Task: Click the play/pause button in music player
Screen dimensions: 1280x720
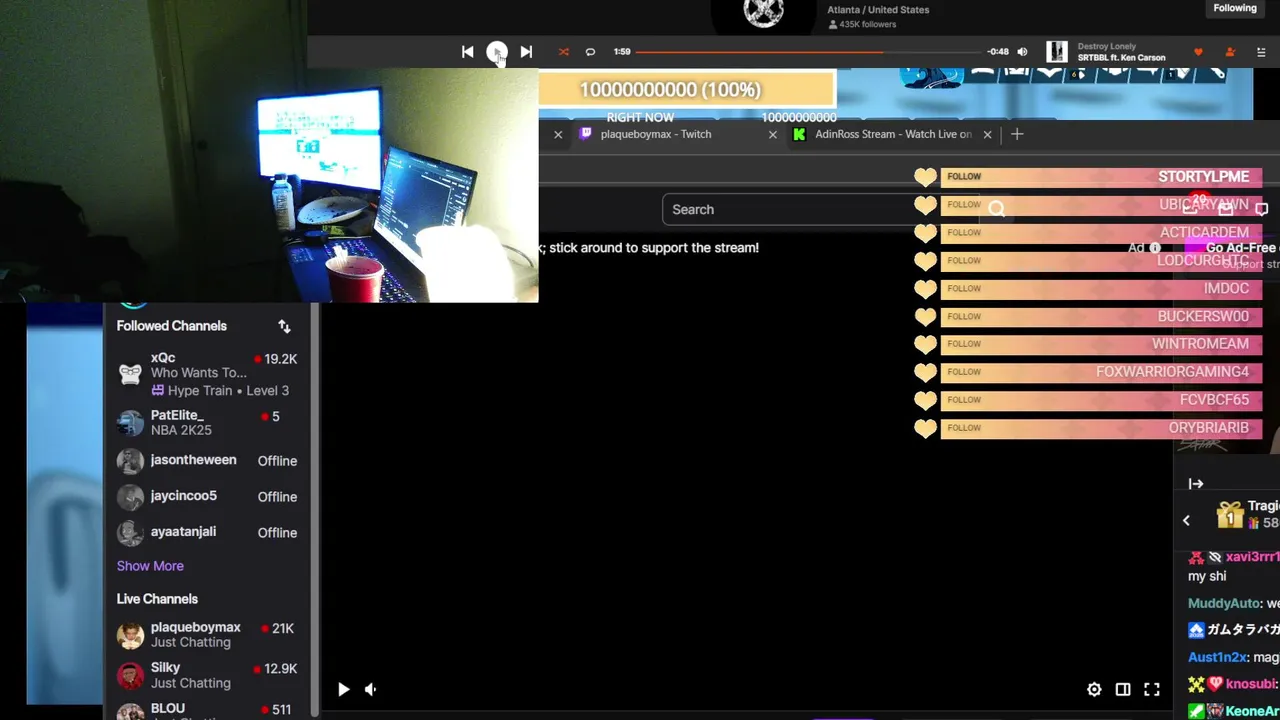Action: 497,52
